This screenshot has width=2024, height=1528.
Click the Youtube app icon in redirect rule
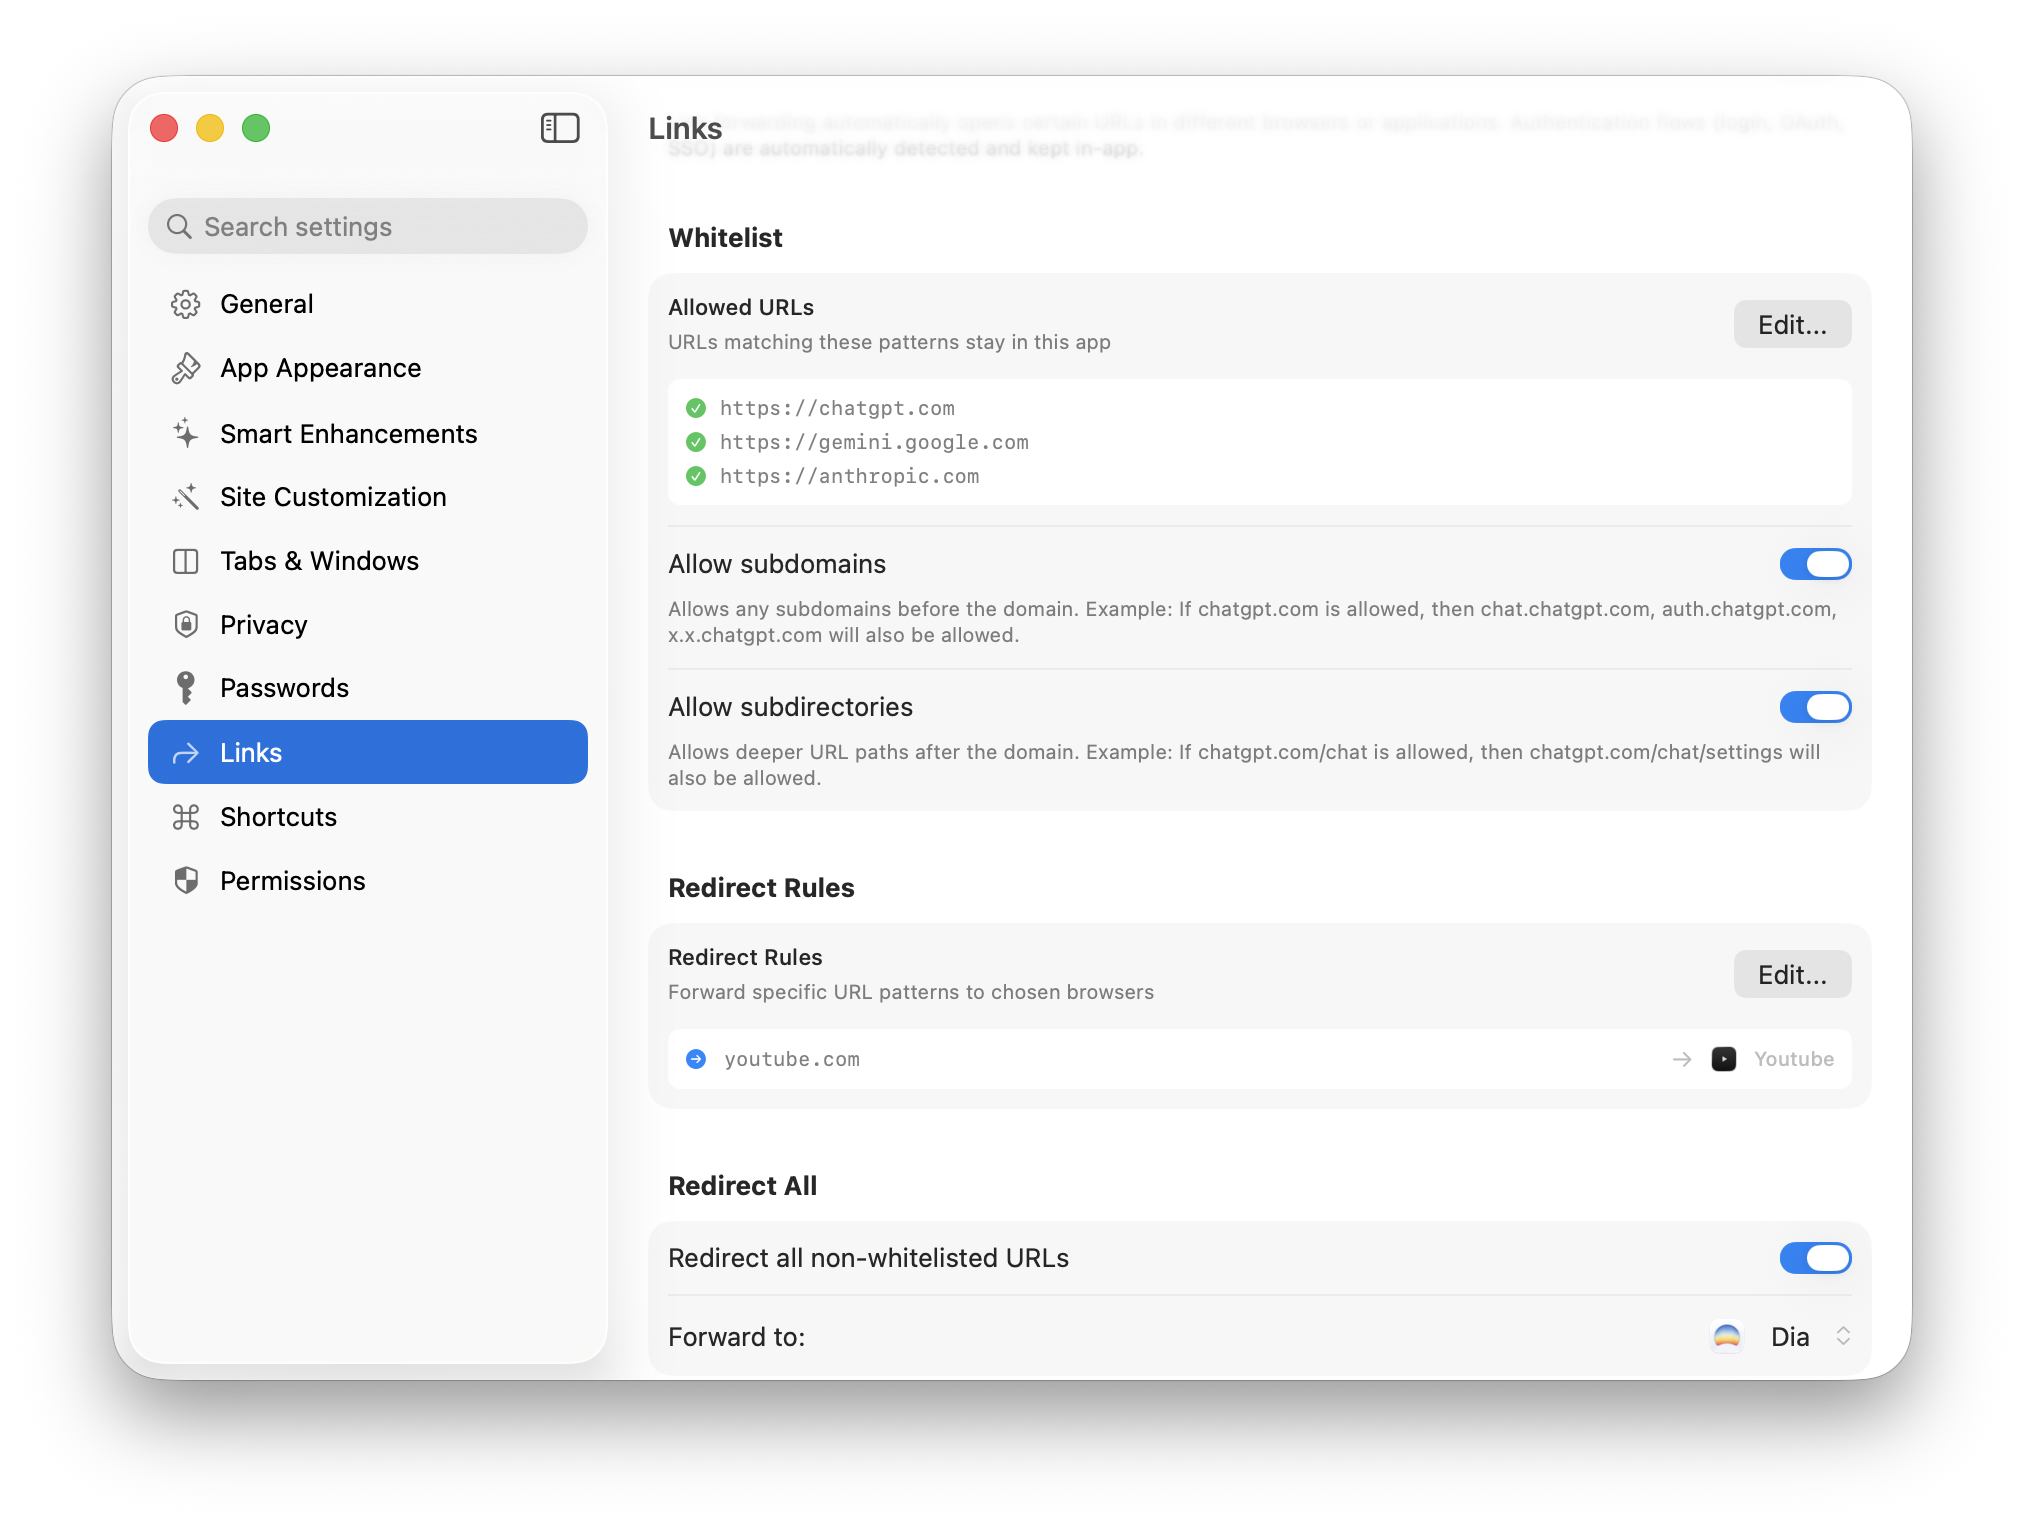tap(1723, 1059)
